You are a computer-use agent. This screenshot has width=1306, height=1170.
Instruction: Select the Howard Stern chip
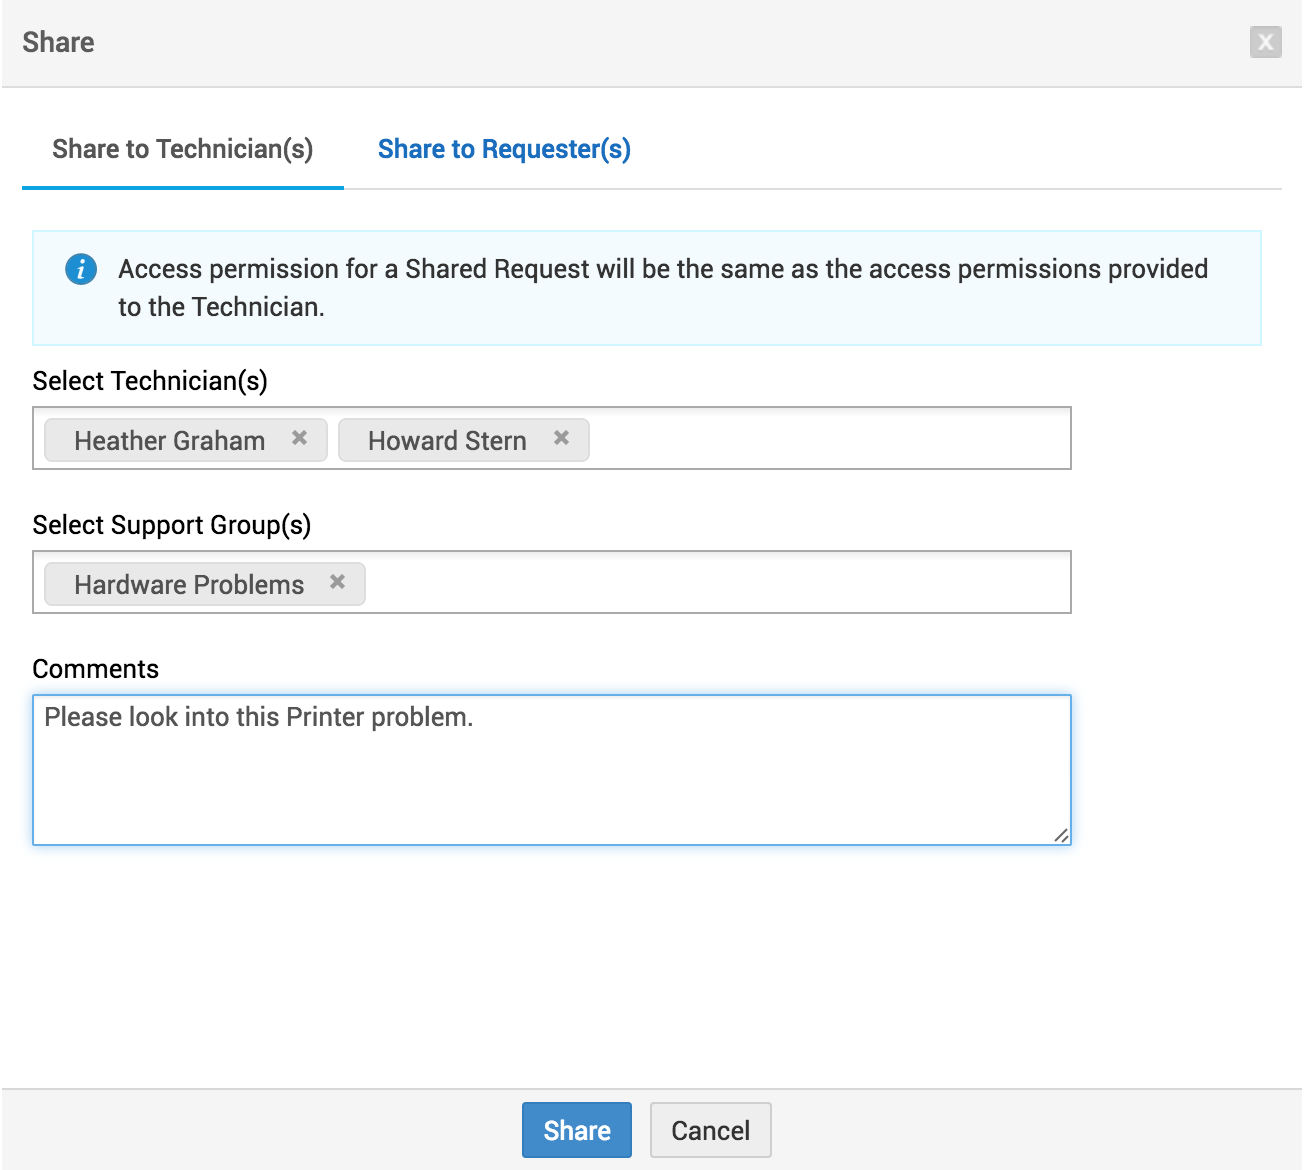click(x=446, y=441)
